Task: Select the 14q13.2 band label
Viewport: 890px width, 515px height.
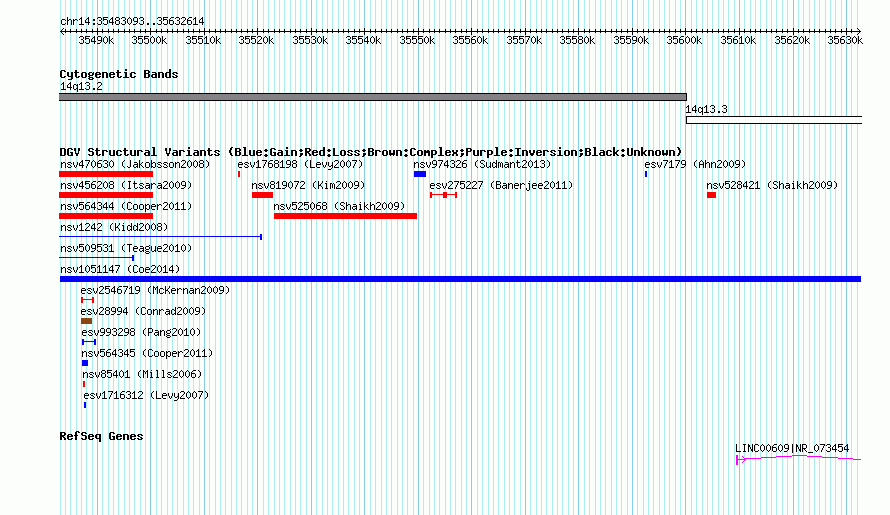Action: tap(81, 86)
